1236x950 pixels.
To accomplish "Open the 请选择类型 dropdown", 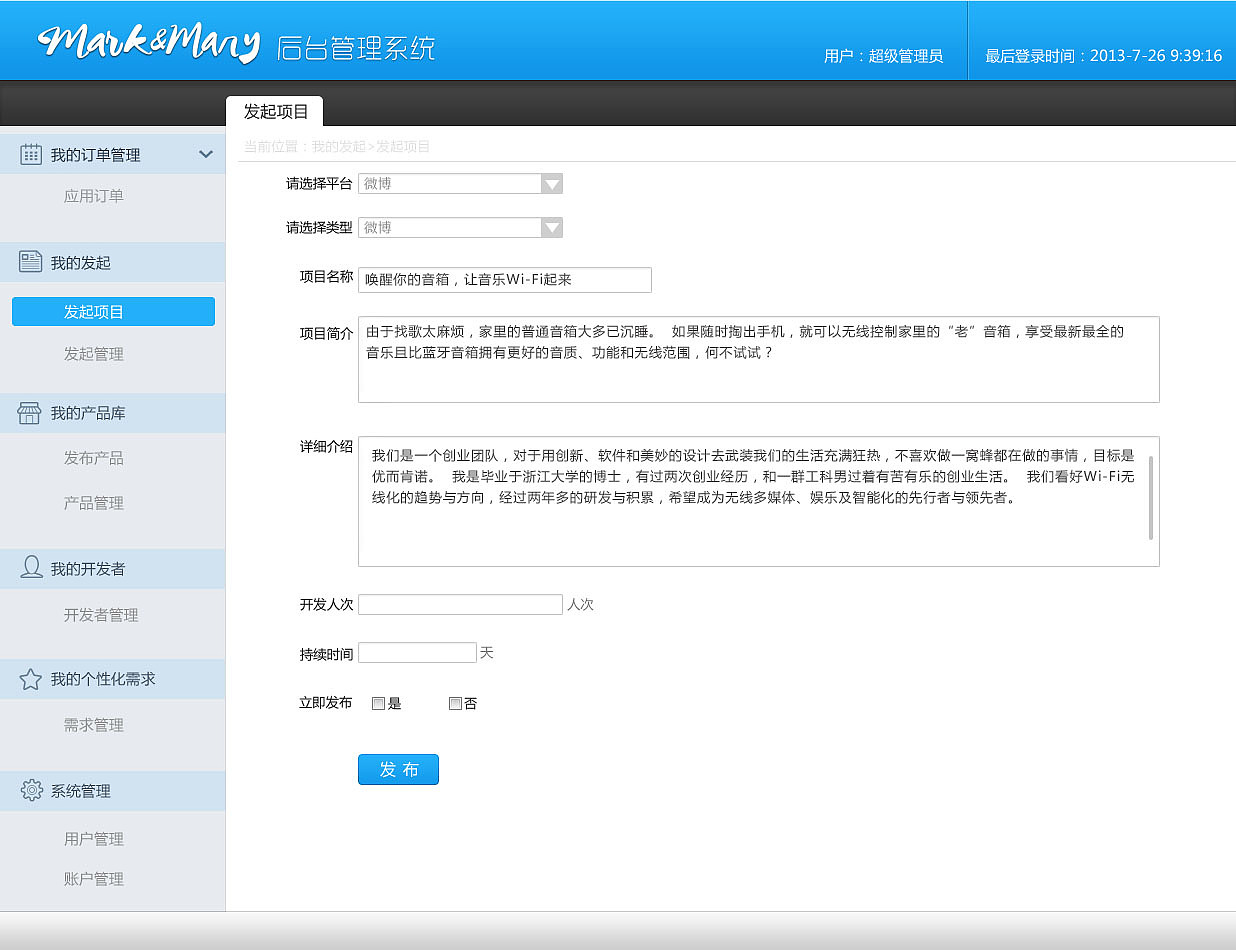I will tap(551, 227).
